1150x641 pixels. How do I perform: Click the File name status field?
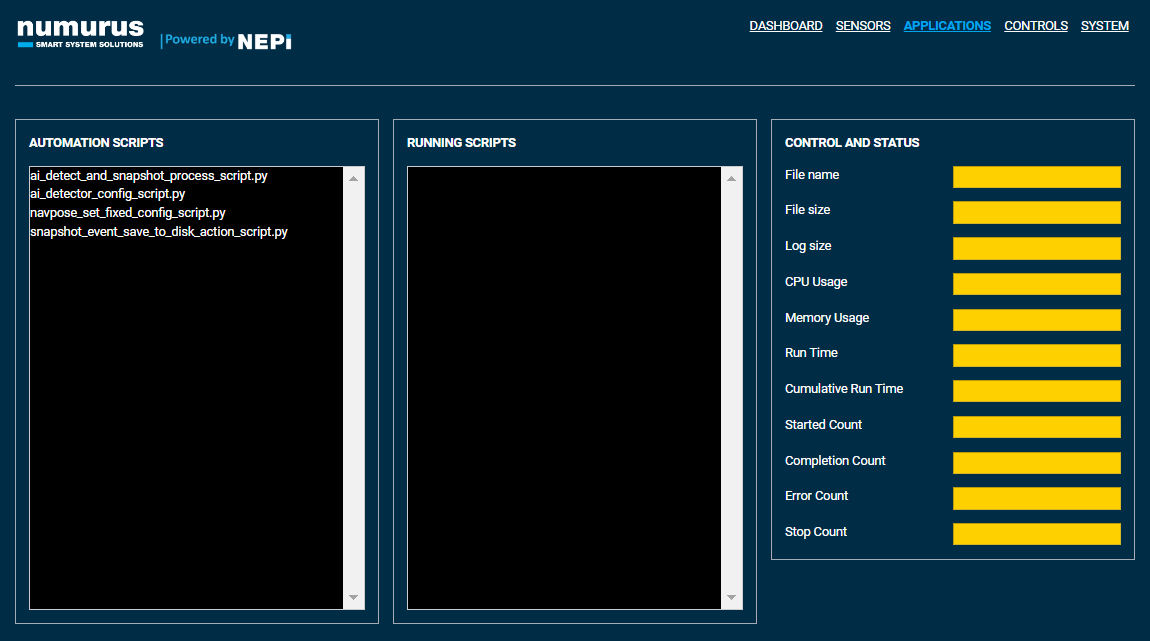click(x=1037, y=176)
